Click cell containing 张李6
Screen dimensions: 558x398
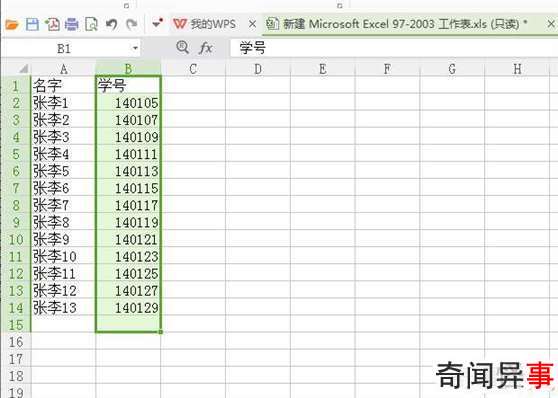coord(64,188)
